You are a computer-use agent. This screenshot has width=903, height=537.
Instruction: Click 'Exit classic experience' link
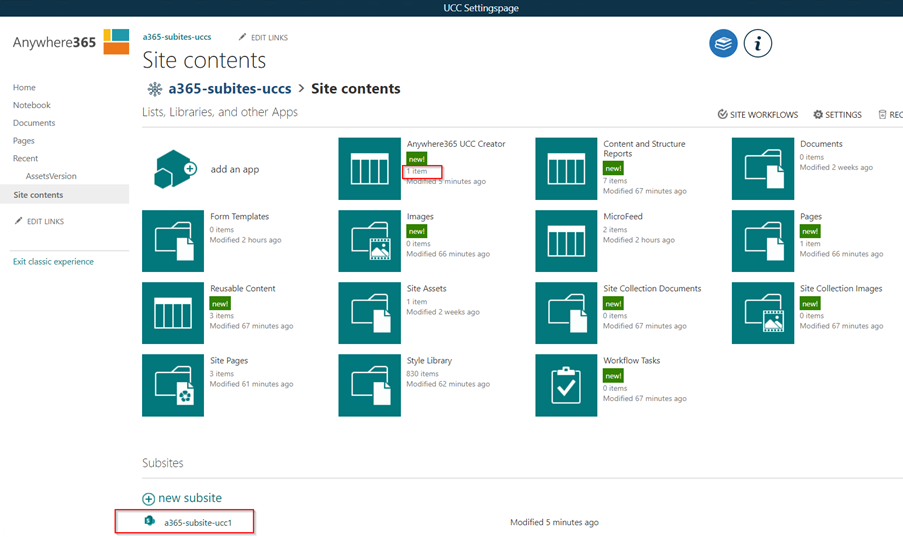53,262
